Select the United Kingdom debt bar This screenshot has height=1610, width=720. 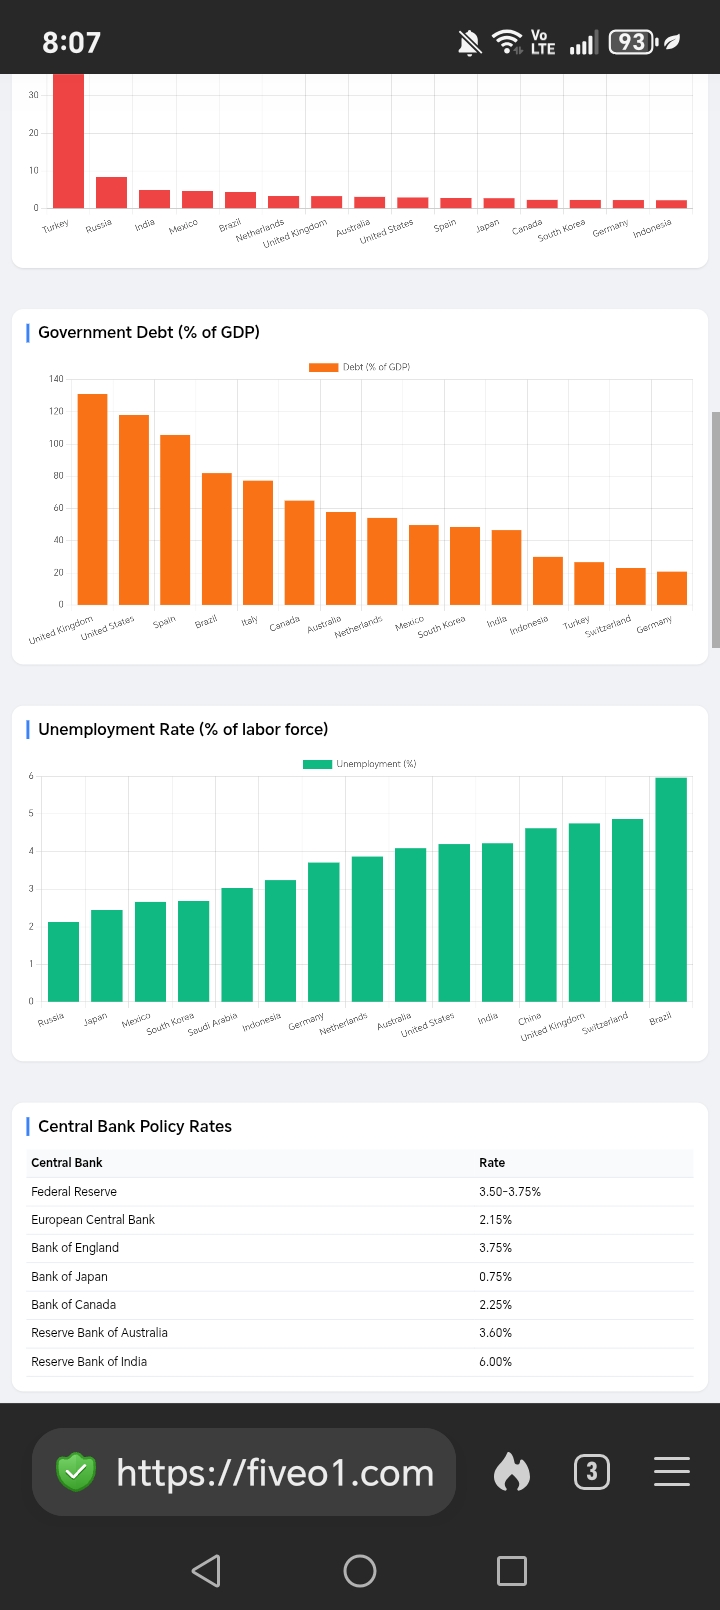click(92, 499)
